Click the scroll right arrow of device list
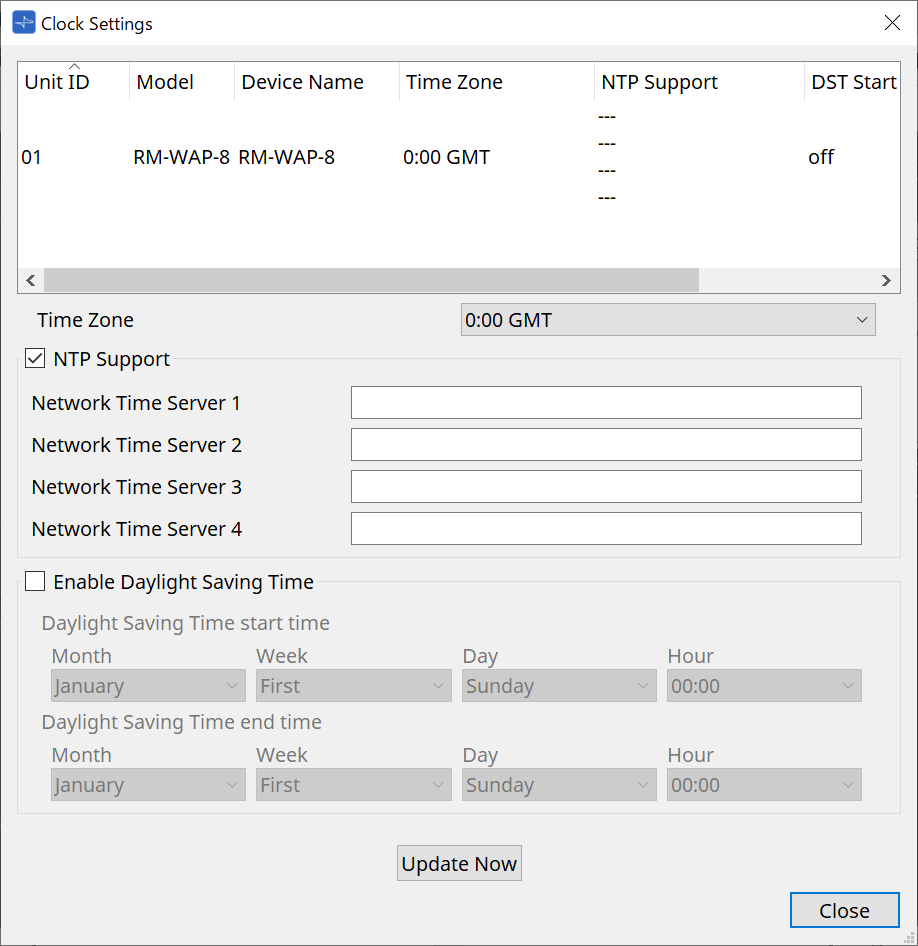Image resolution: width=918 pixels, height=946 pixels. point(885,281)
